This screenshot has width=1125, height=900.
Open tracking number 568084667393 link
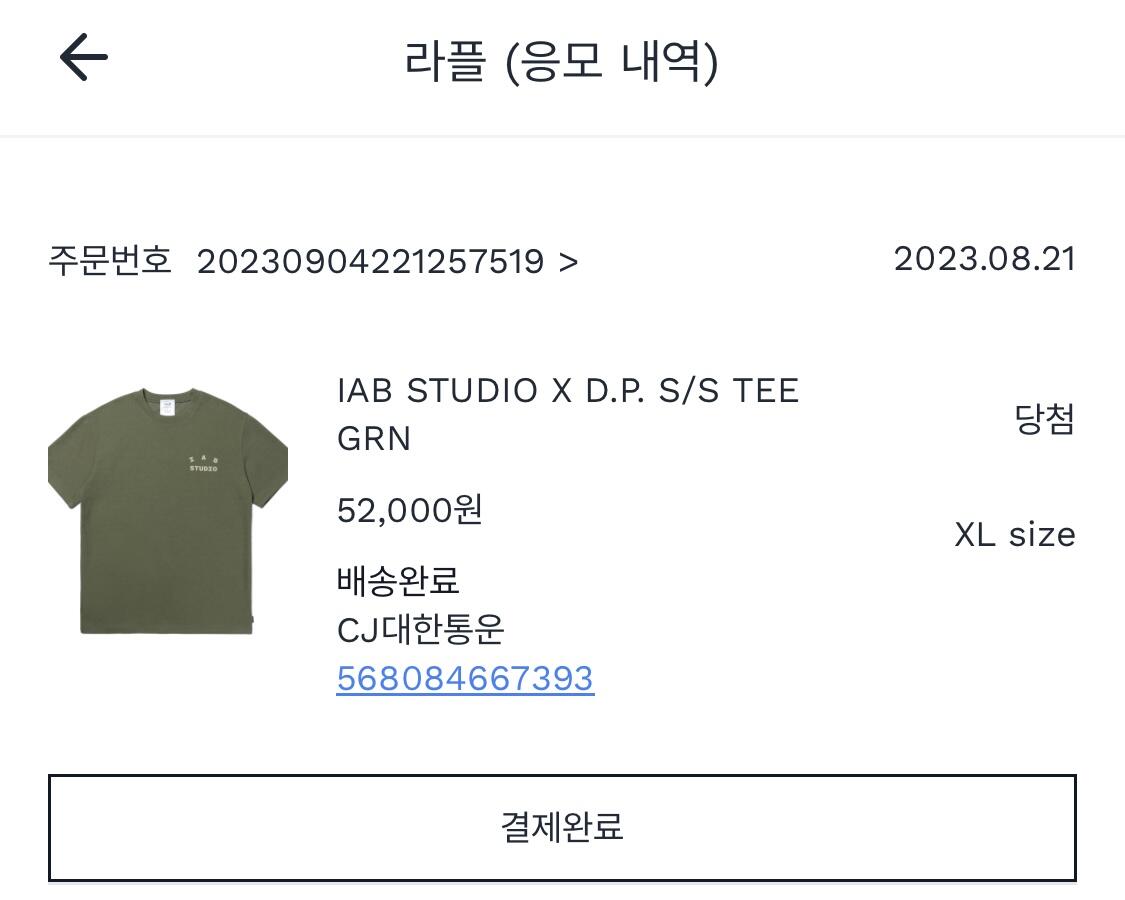(x=465, y=678)
